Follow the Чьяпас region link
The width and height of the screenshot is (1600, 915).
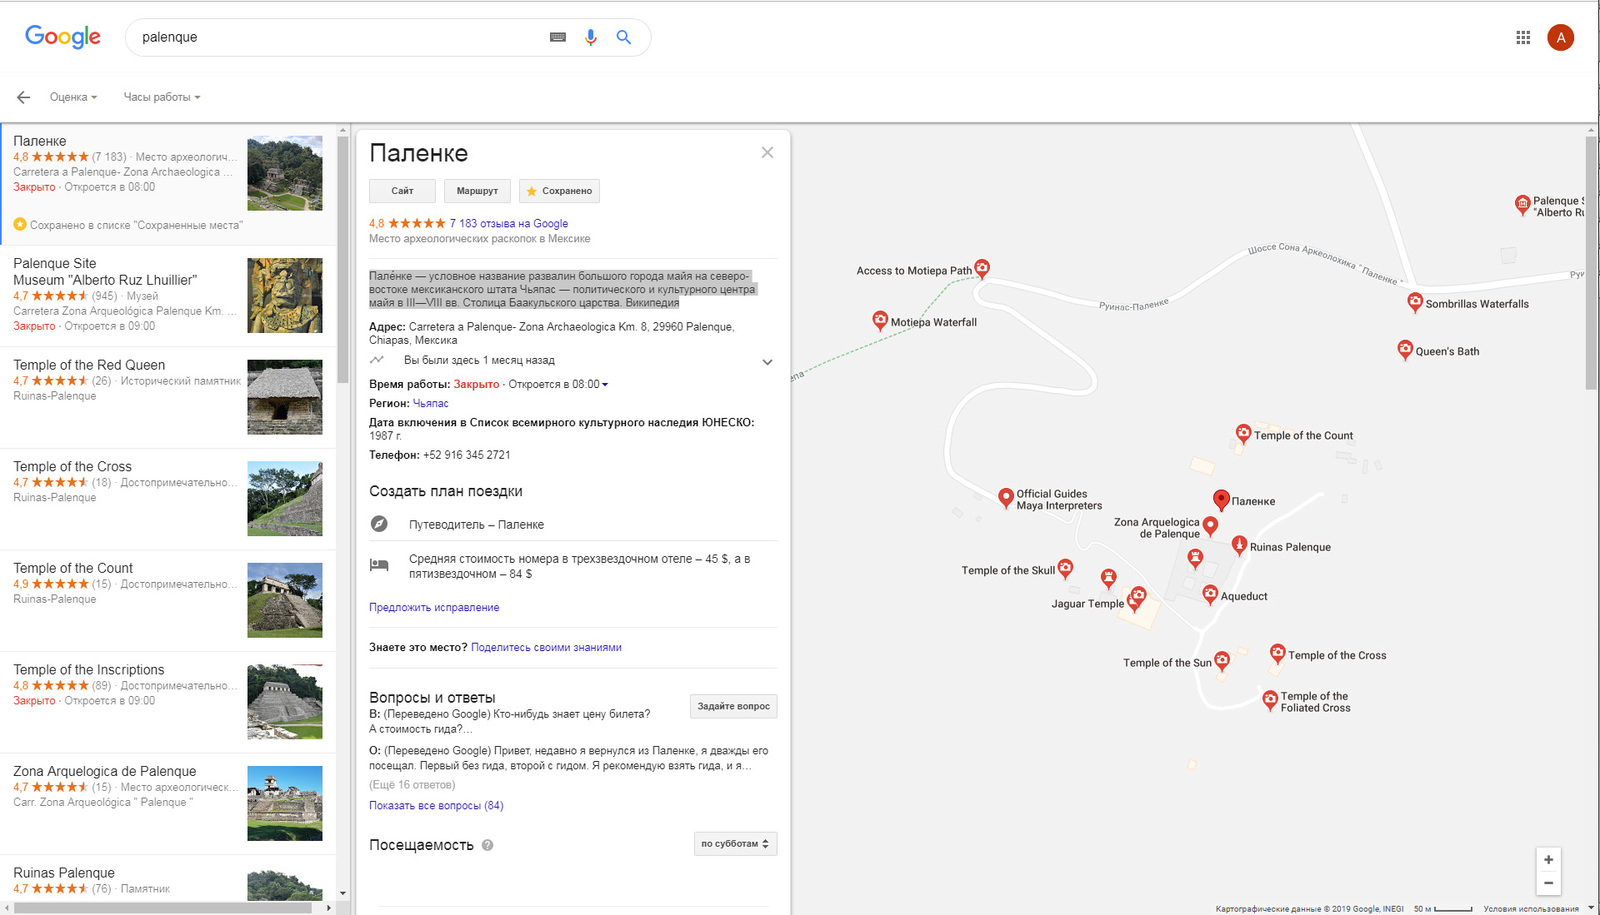coord(431,404)
